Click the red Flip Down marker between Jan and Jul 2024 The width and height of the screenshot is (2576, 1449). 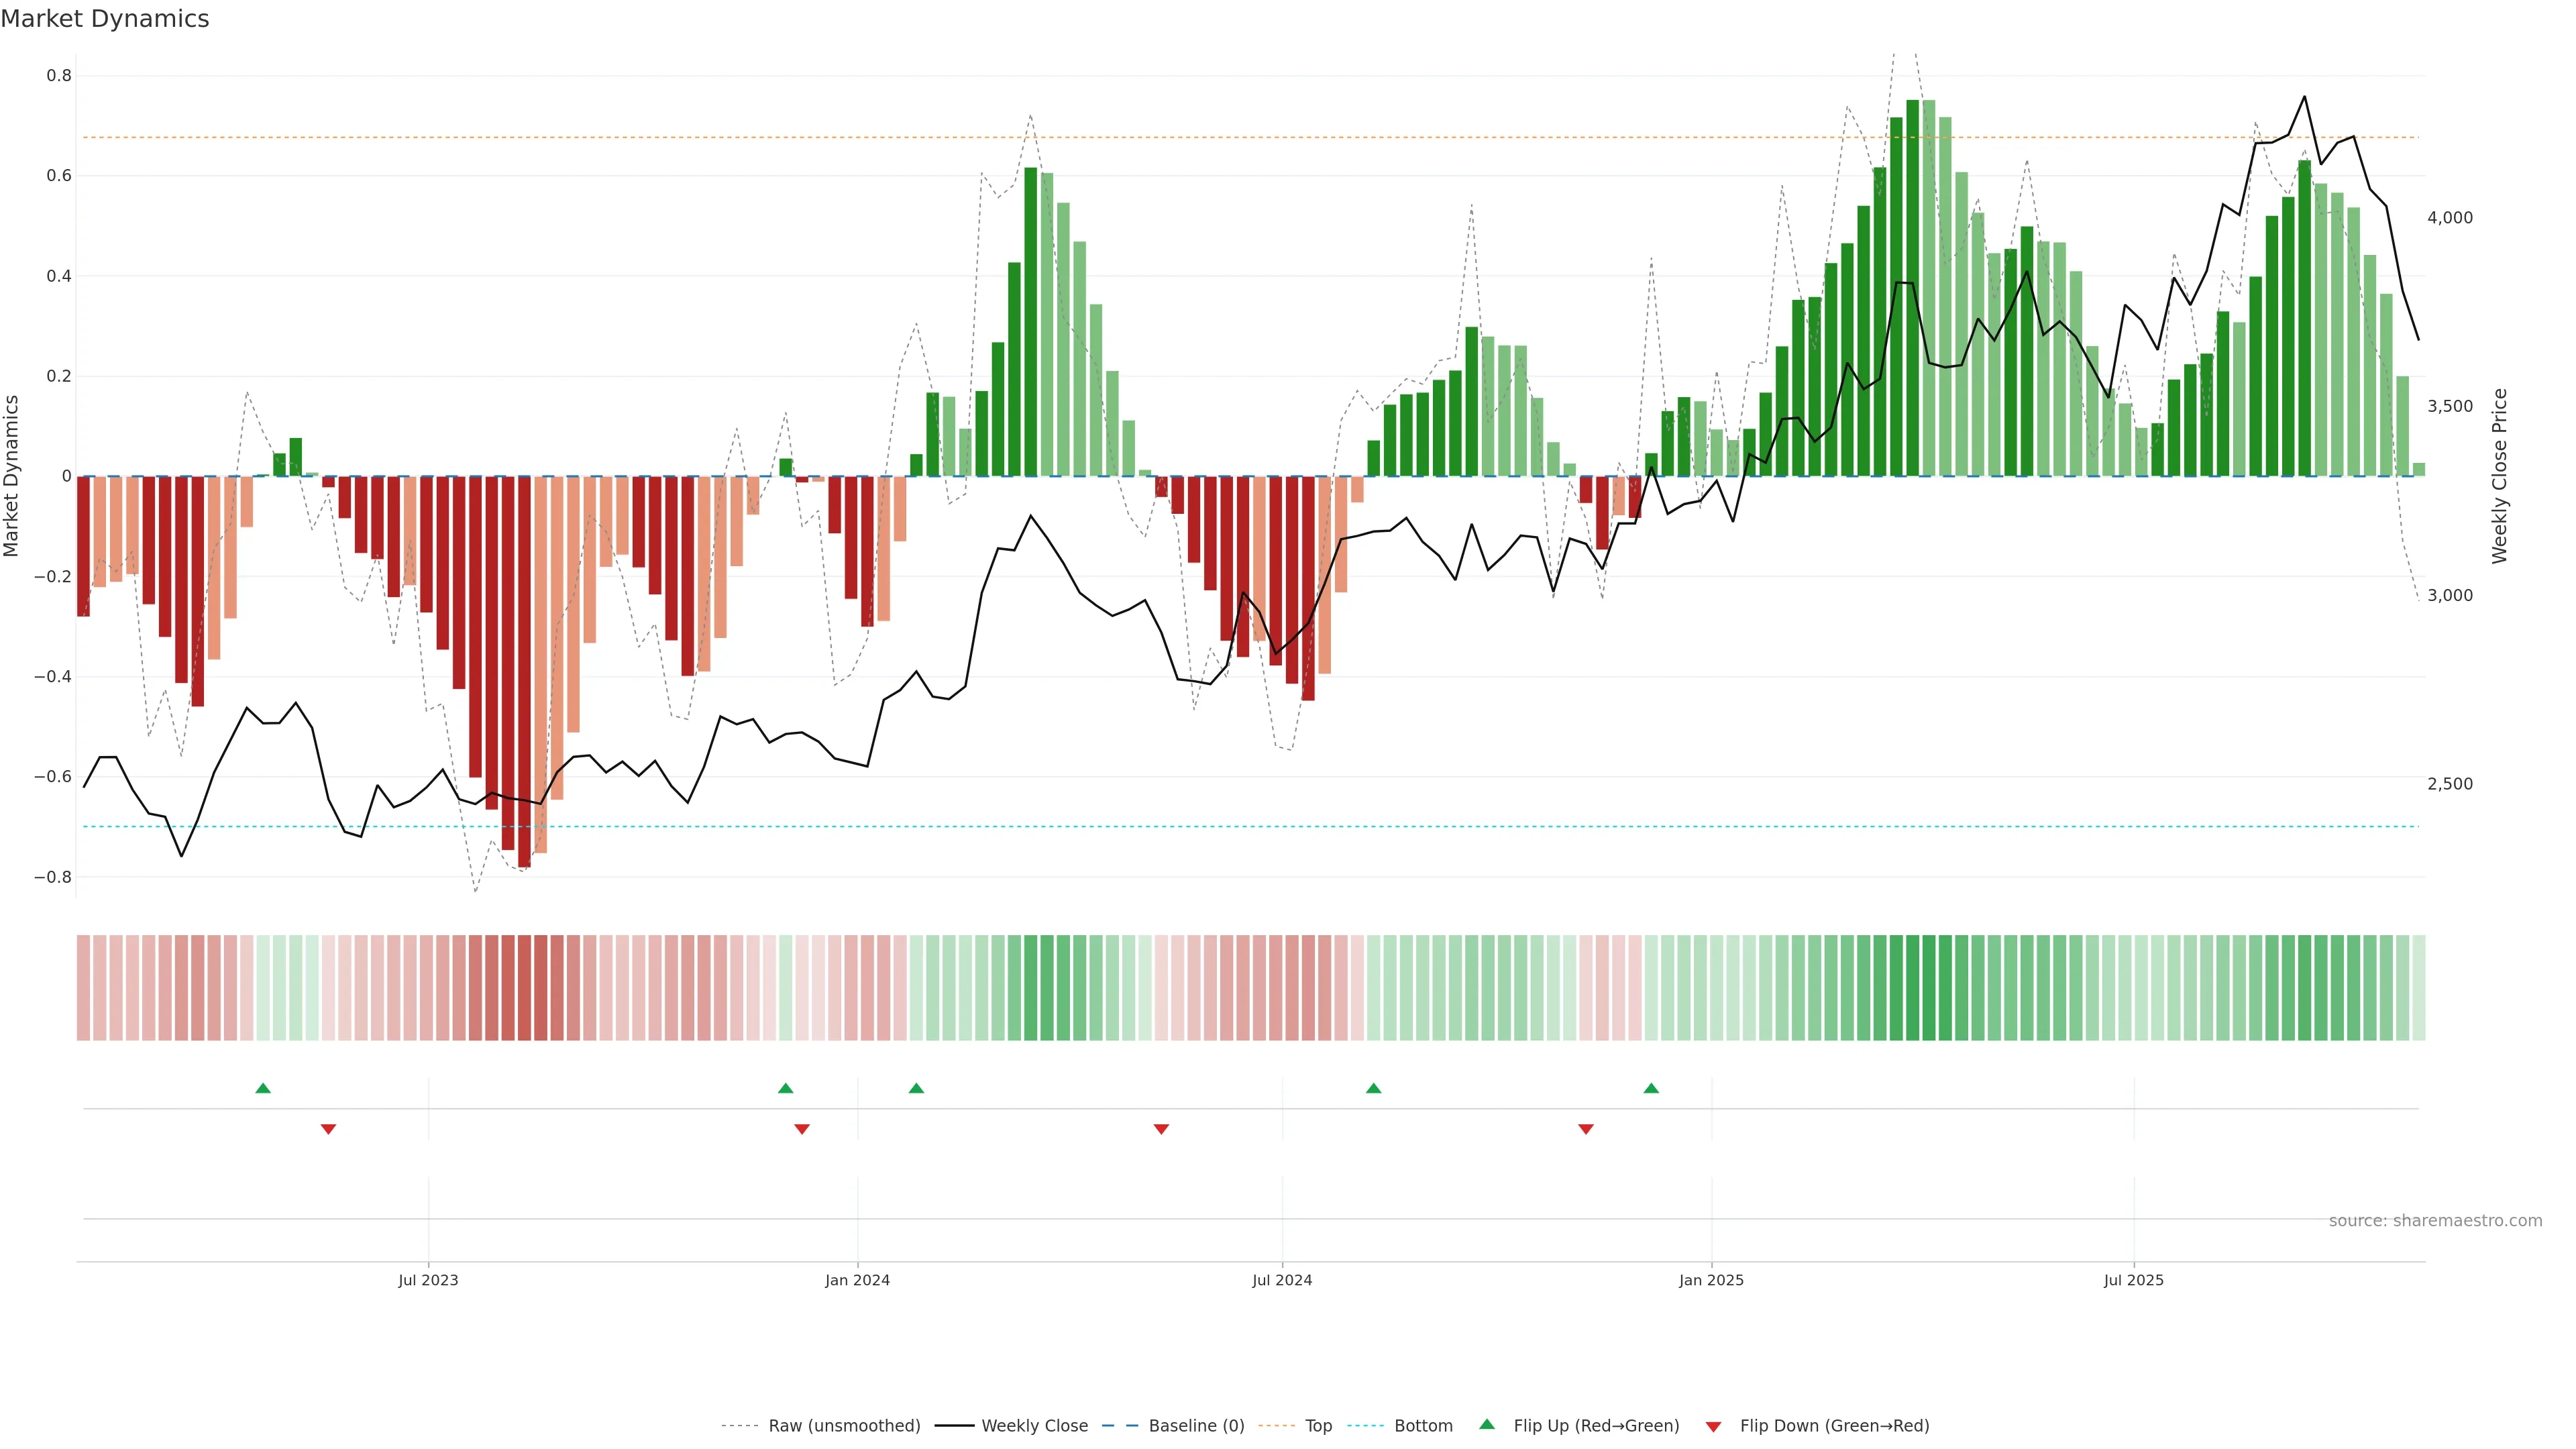[x=1161, y=1129]
